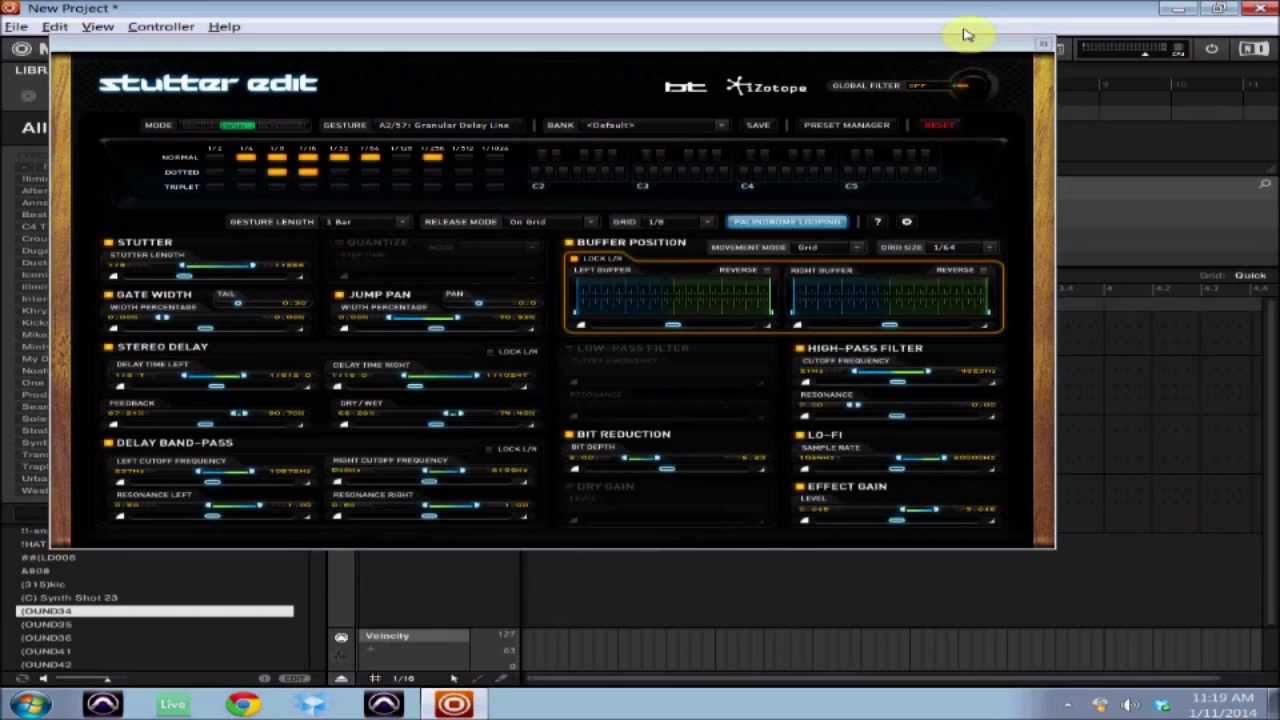This screenshot has height=720, width=1280.
Task: Open the Stutter Edit settings gear icon
Action: point(907,222)
